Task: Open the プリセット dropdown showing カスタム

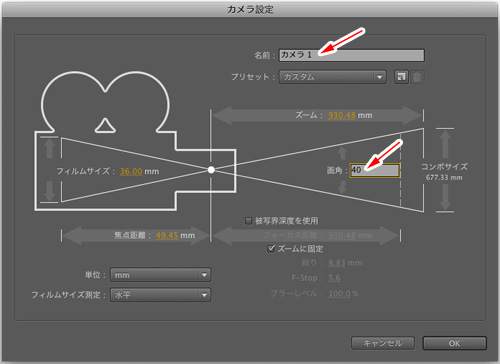Action: click(332, 77)
